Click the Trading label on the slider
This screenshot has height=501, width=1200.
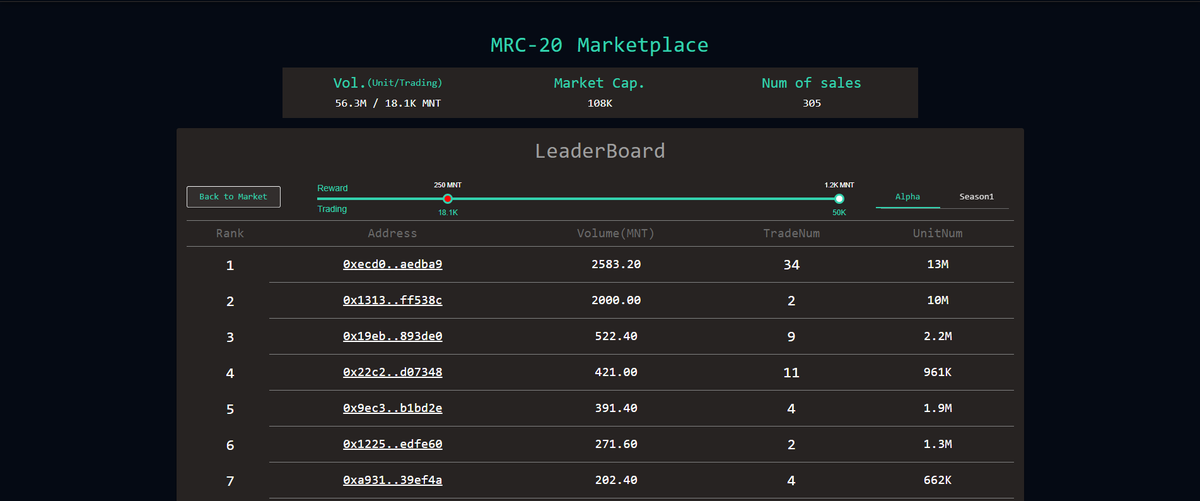[333, 209]
